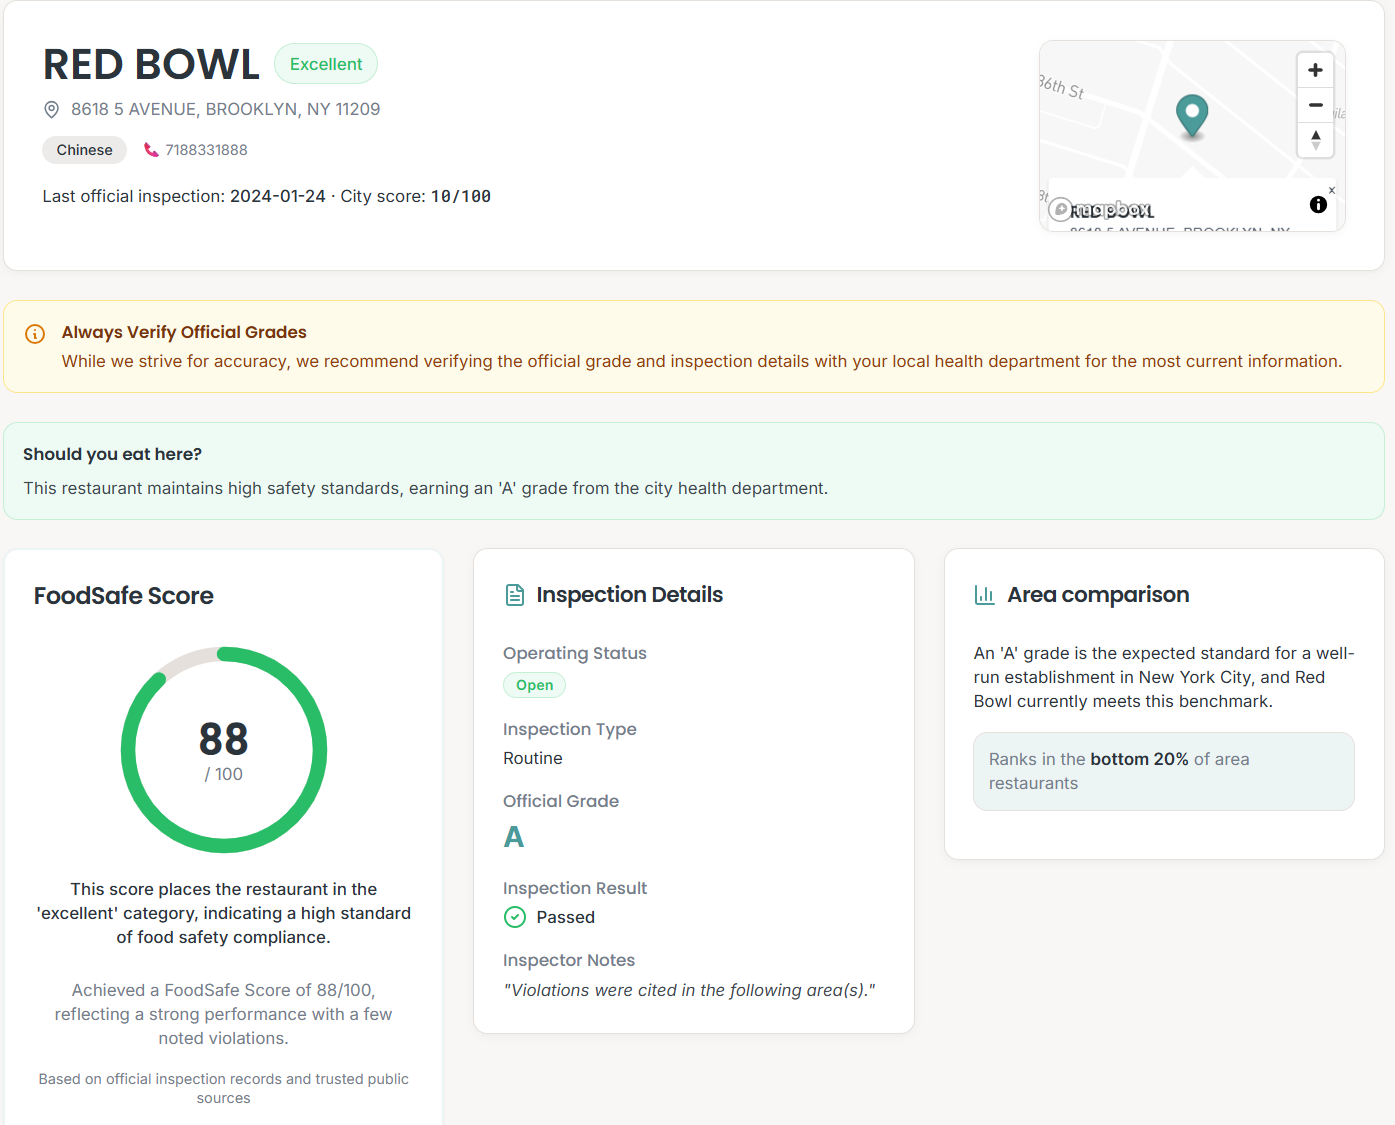
Task: Click the green Passed checkmark icon
Action: tap(515, 917)
